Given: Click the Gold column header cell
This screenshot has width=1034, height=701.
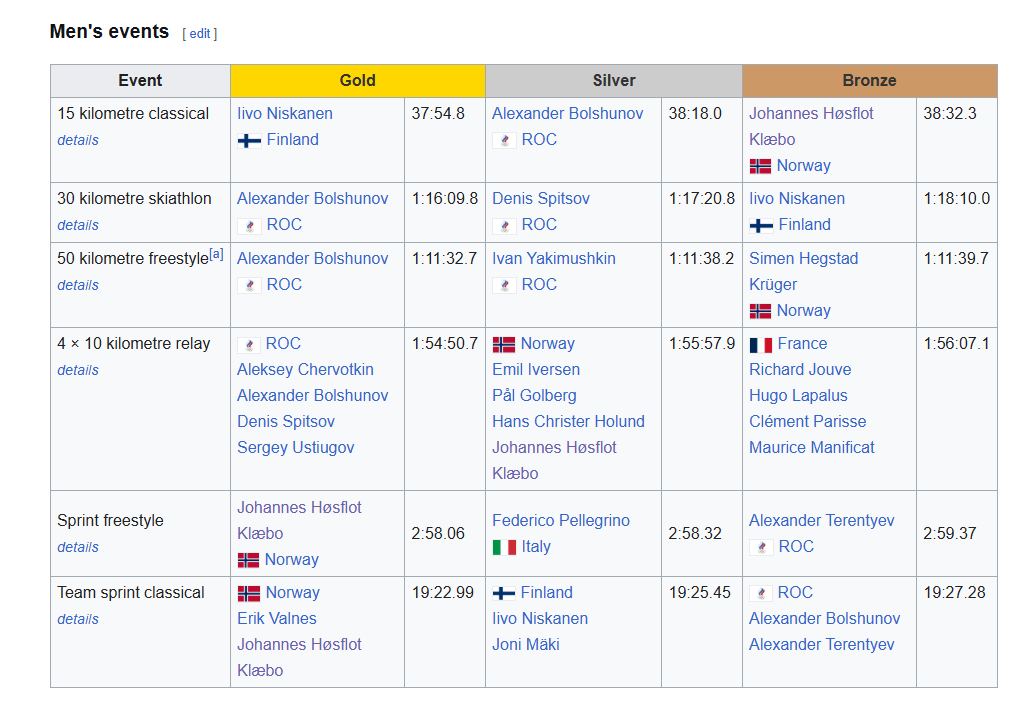Looking at the screenshot, I should click(357, 81).
